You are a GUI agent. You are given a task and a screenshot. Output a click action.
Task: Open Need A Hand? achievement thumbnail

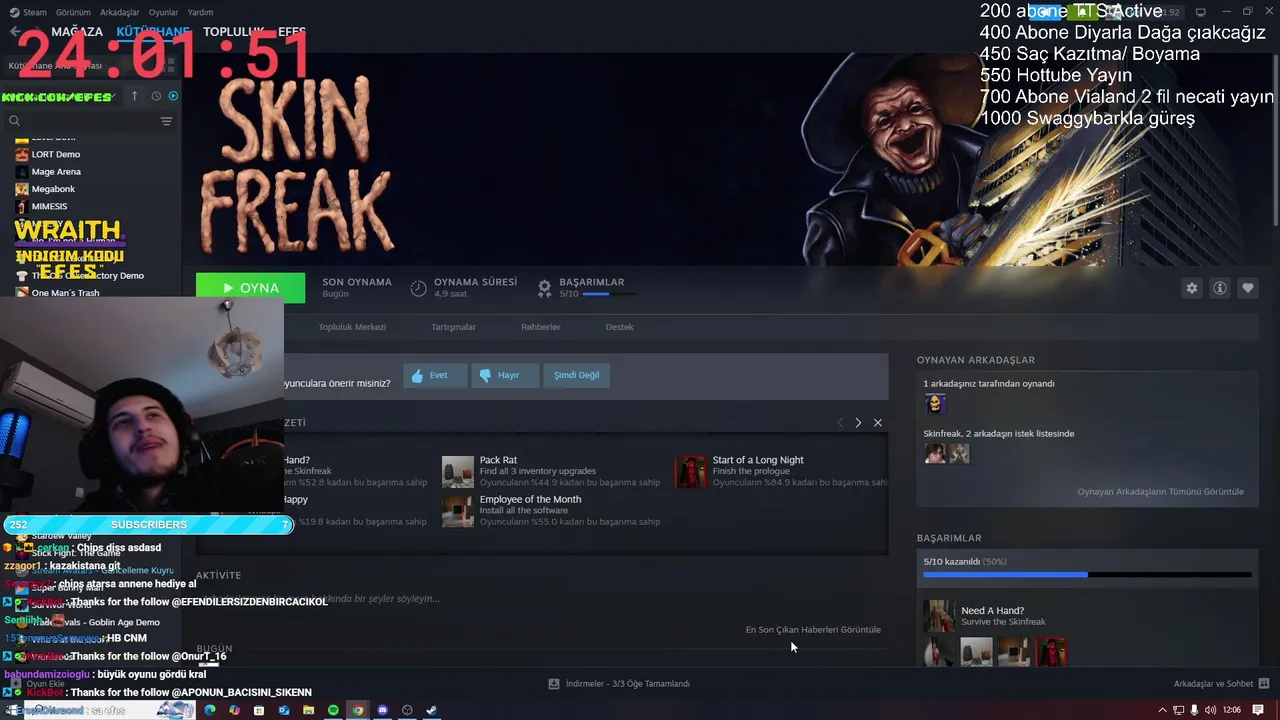click(x=939, y=615)
